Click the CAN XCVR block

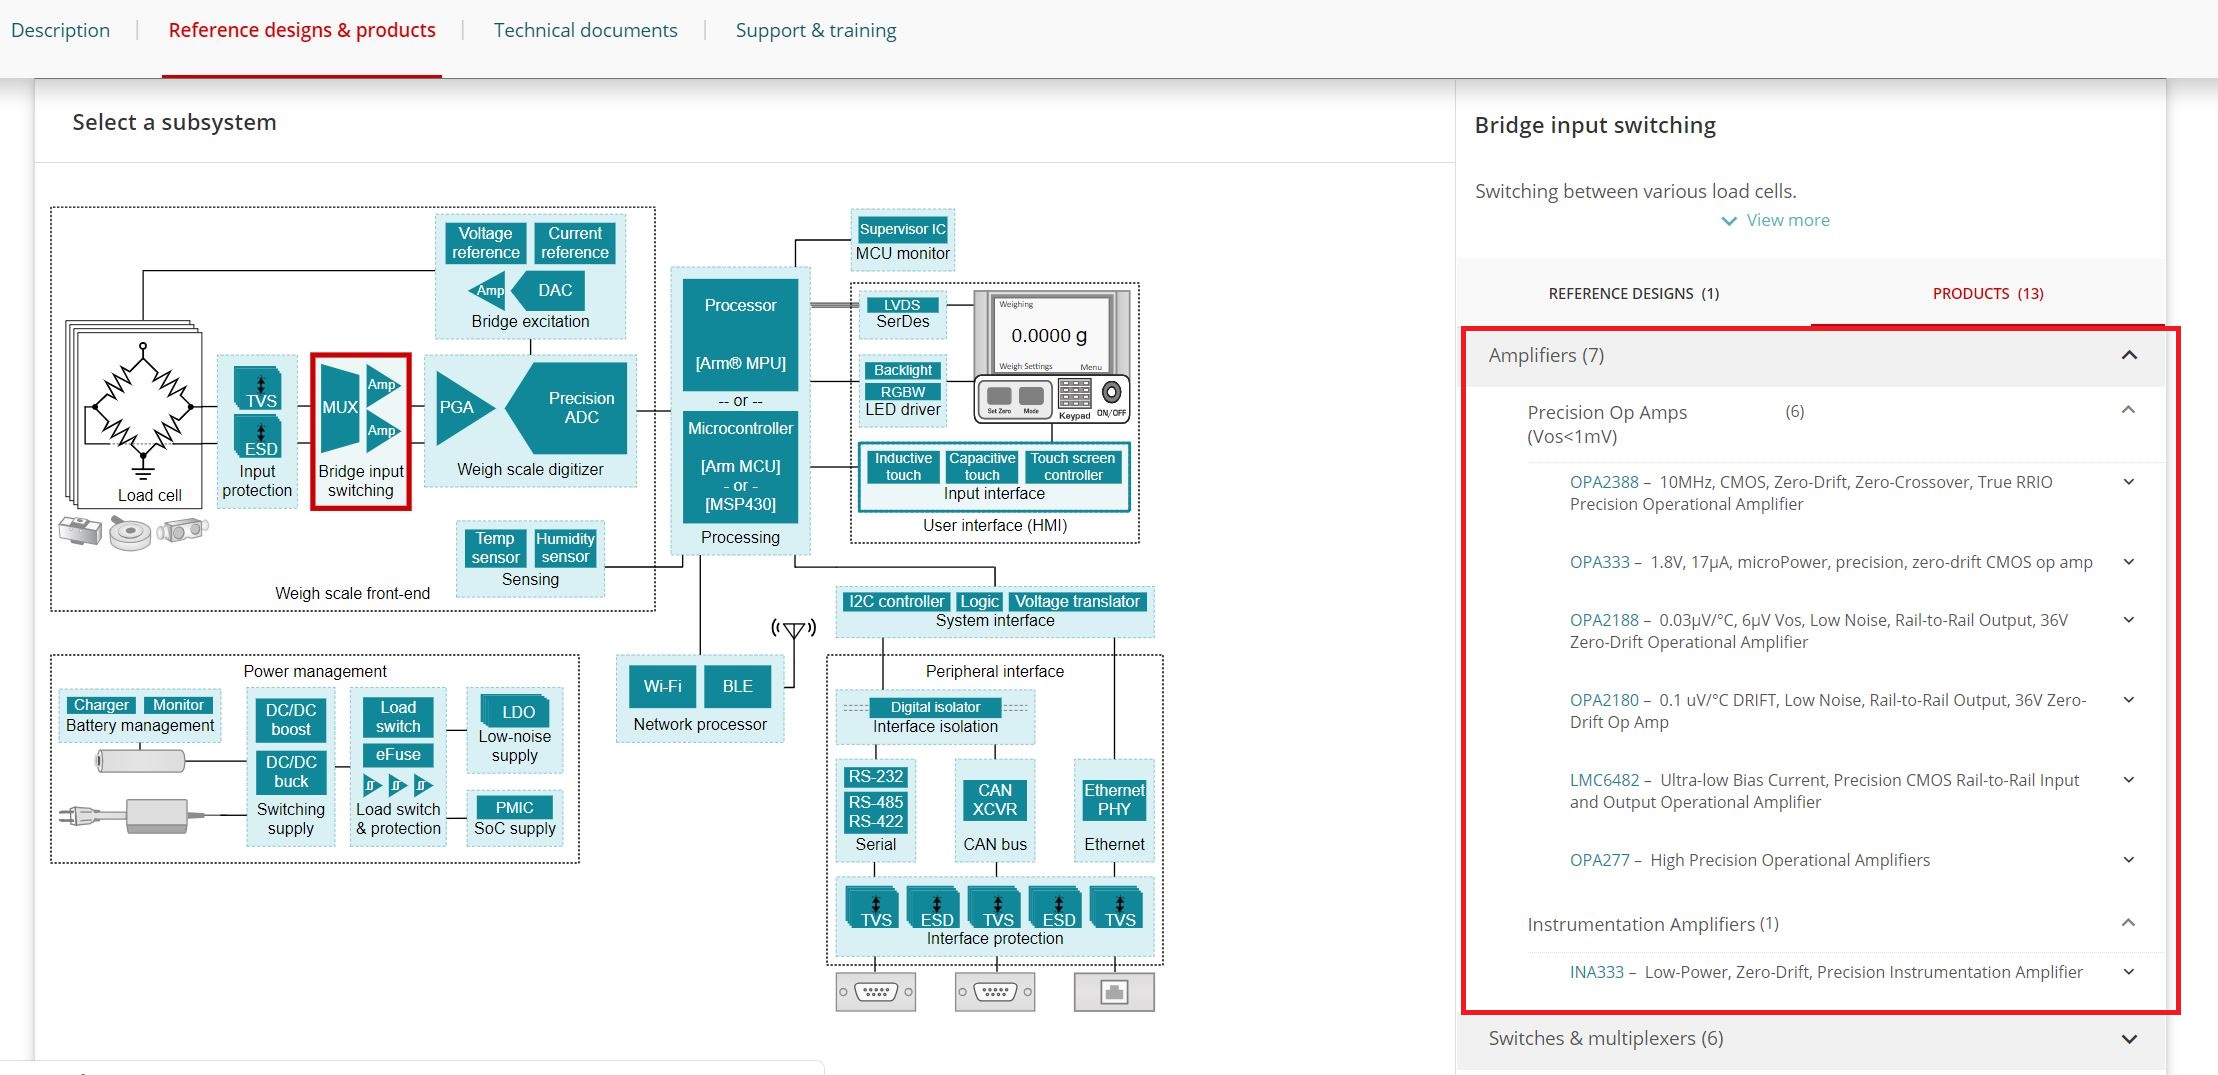tap(994, 800)
